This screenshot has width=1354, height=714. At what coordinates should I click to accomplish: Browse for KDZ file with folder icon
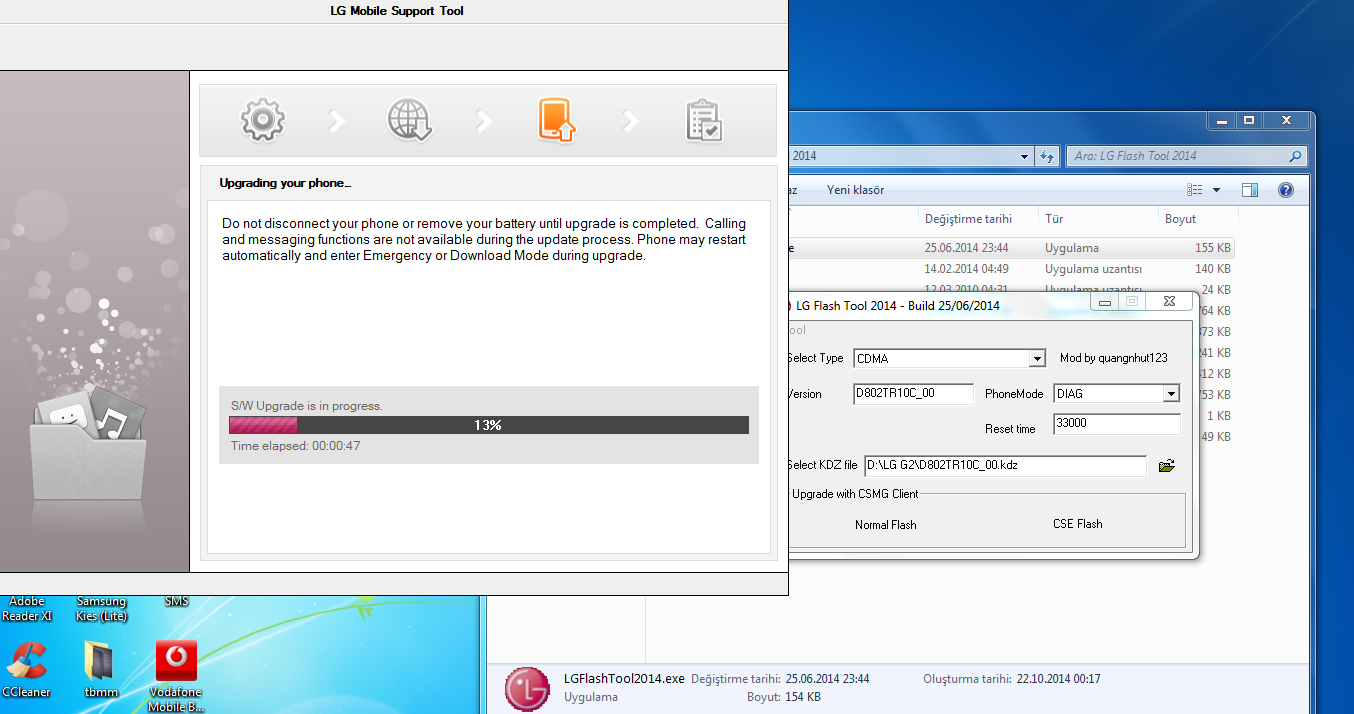[1166, 465]
